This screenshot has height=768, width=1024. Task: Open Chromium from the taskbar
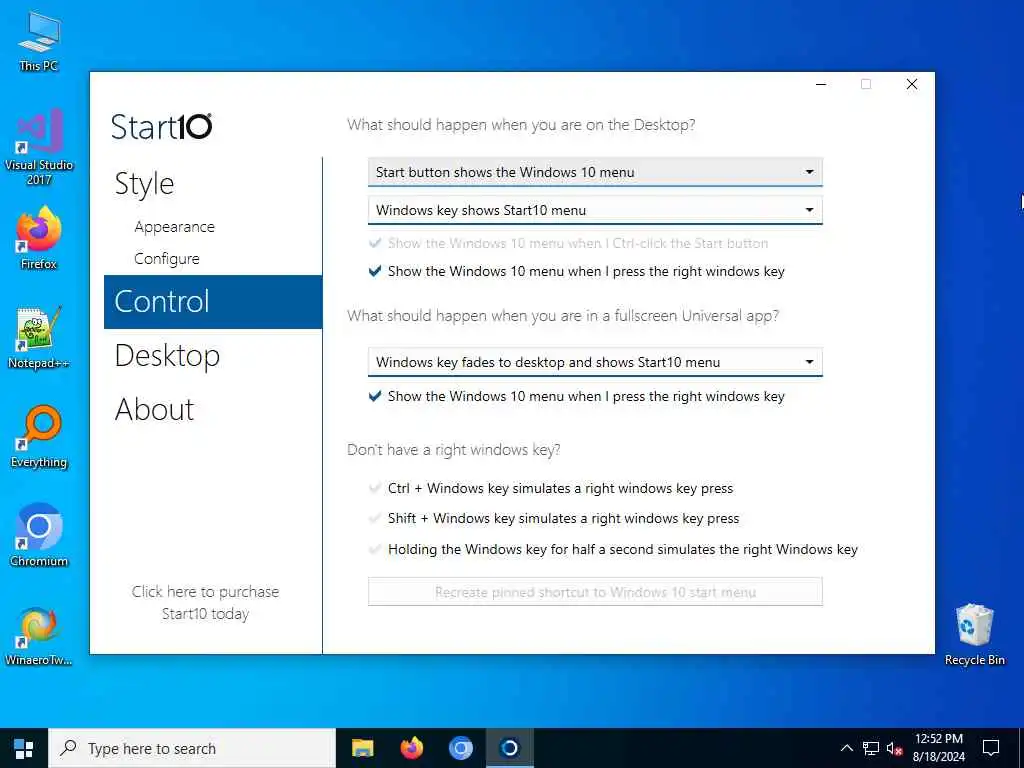click(460, 748)
